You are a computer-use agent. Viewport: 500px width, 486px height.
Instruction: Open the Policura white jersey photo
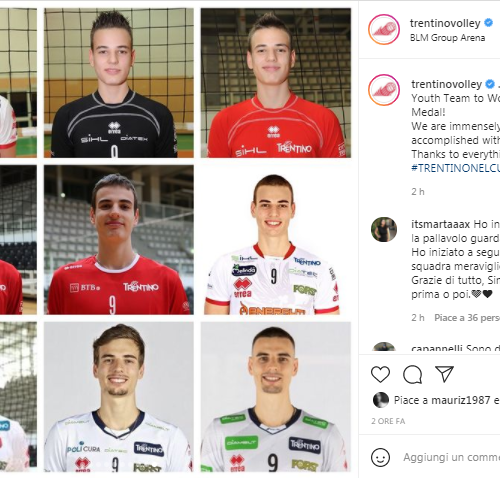coord(119,397)
